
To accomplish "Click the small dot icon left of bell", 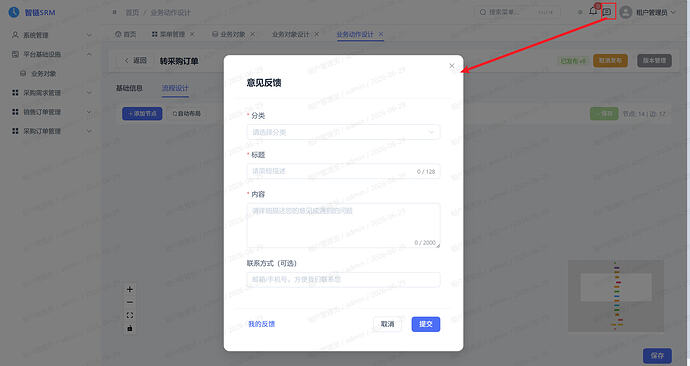I will click(x=580, y=12).
